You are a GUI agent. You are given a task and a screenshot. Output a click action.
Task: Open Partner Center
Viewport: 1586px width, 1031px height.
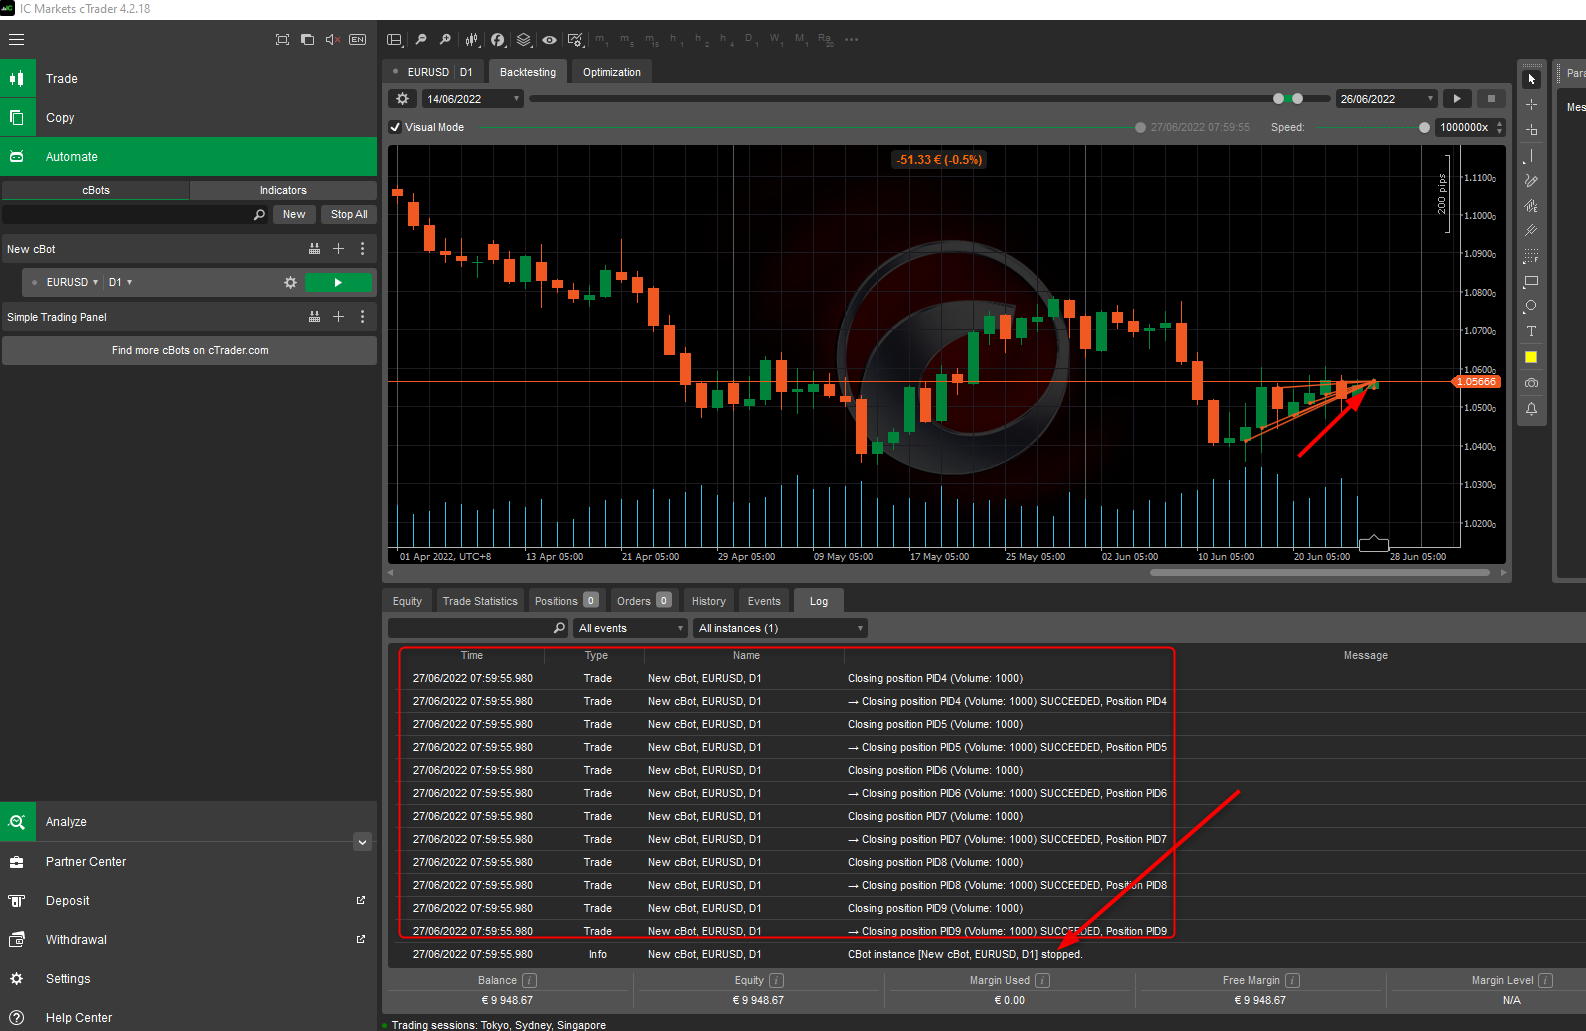click(x=188, y=862)
